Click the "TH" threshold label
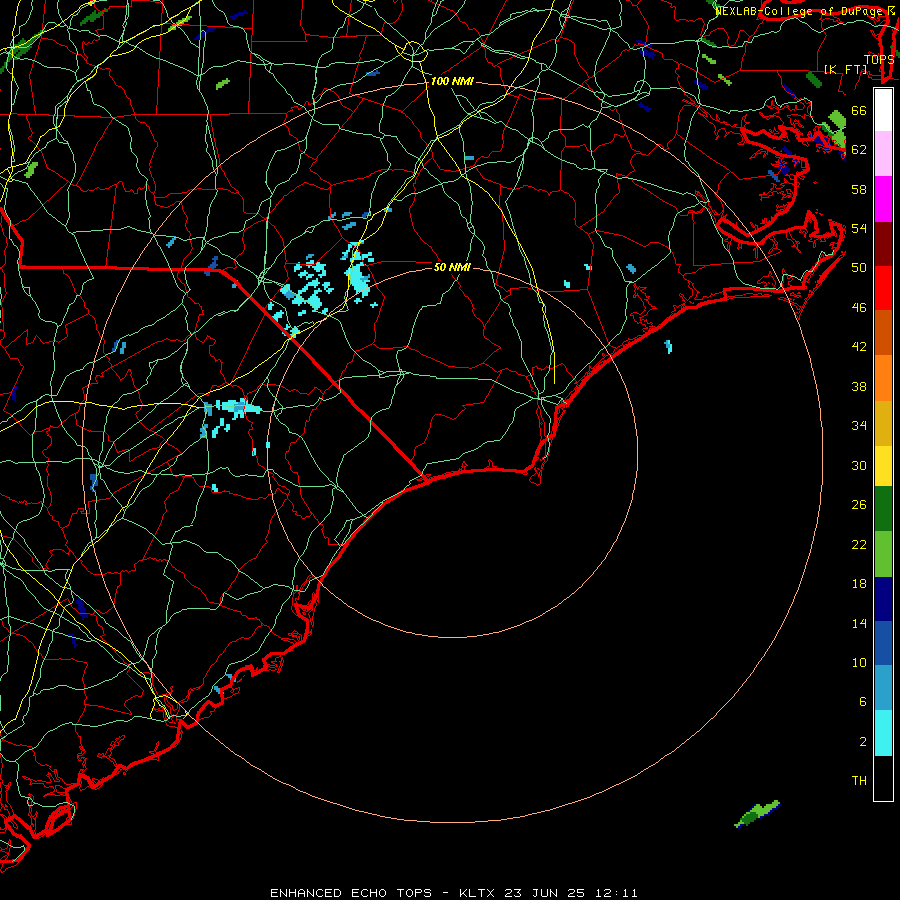 pyautogui.click(x=859, y=781)
